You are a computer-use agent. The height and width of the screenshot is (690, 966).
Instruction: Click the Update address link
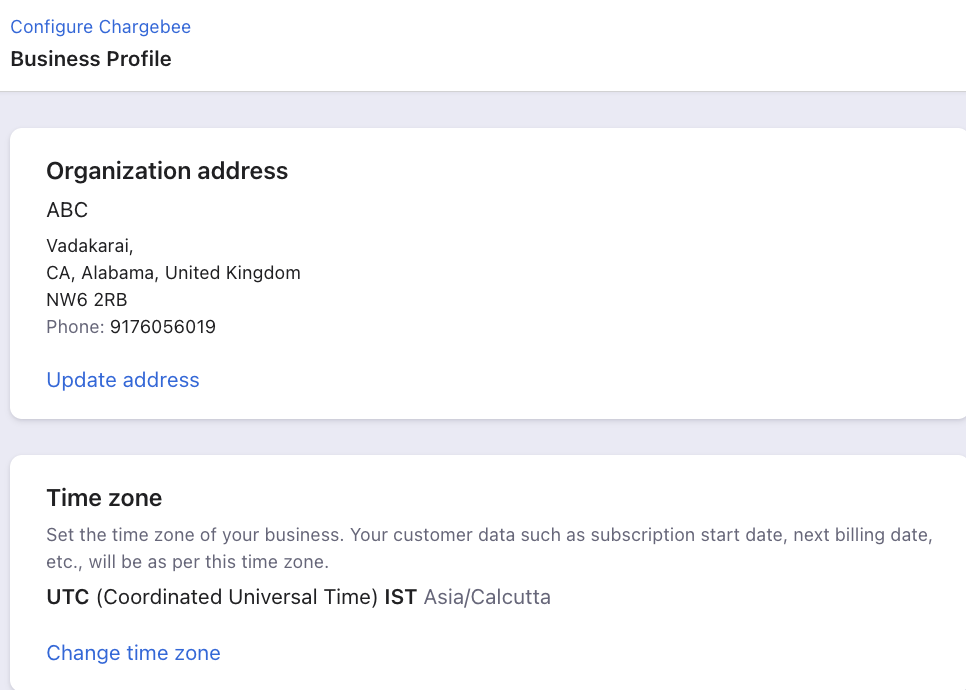123,380
